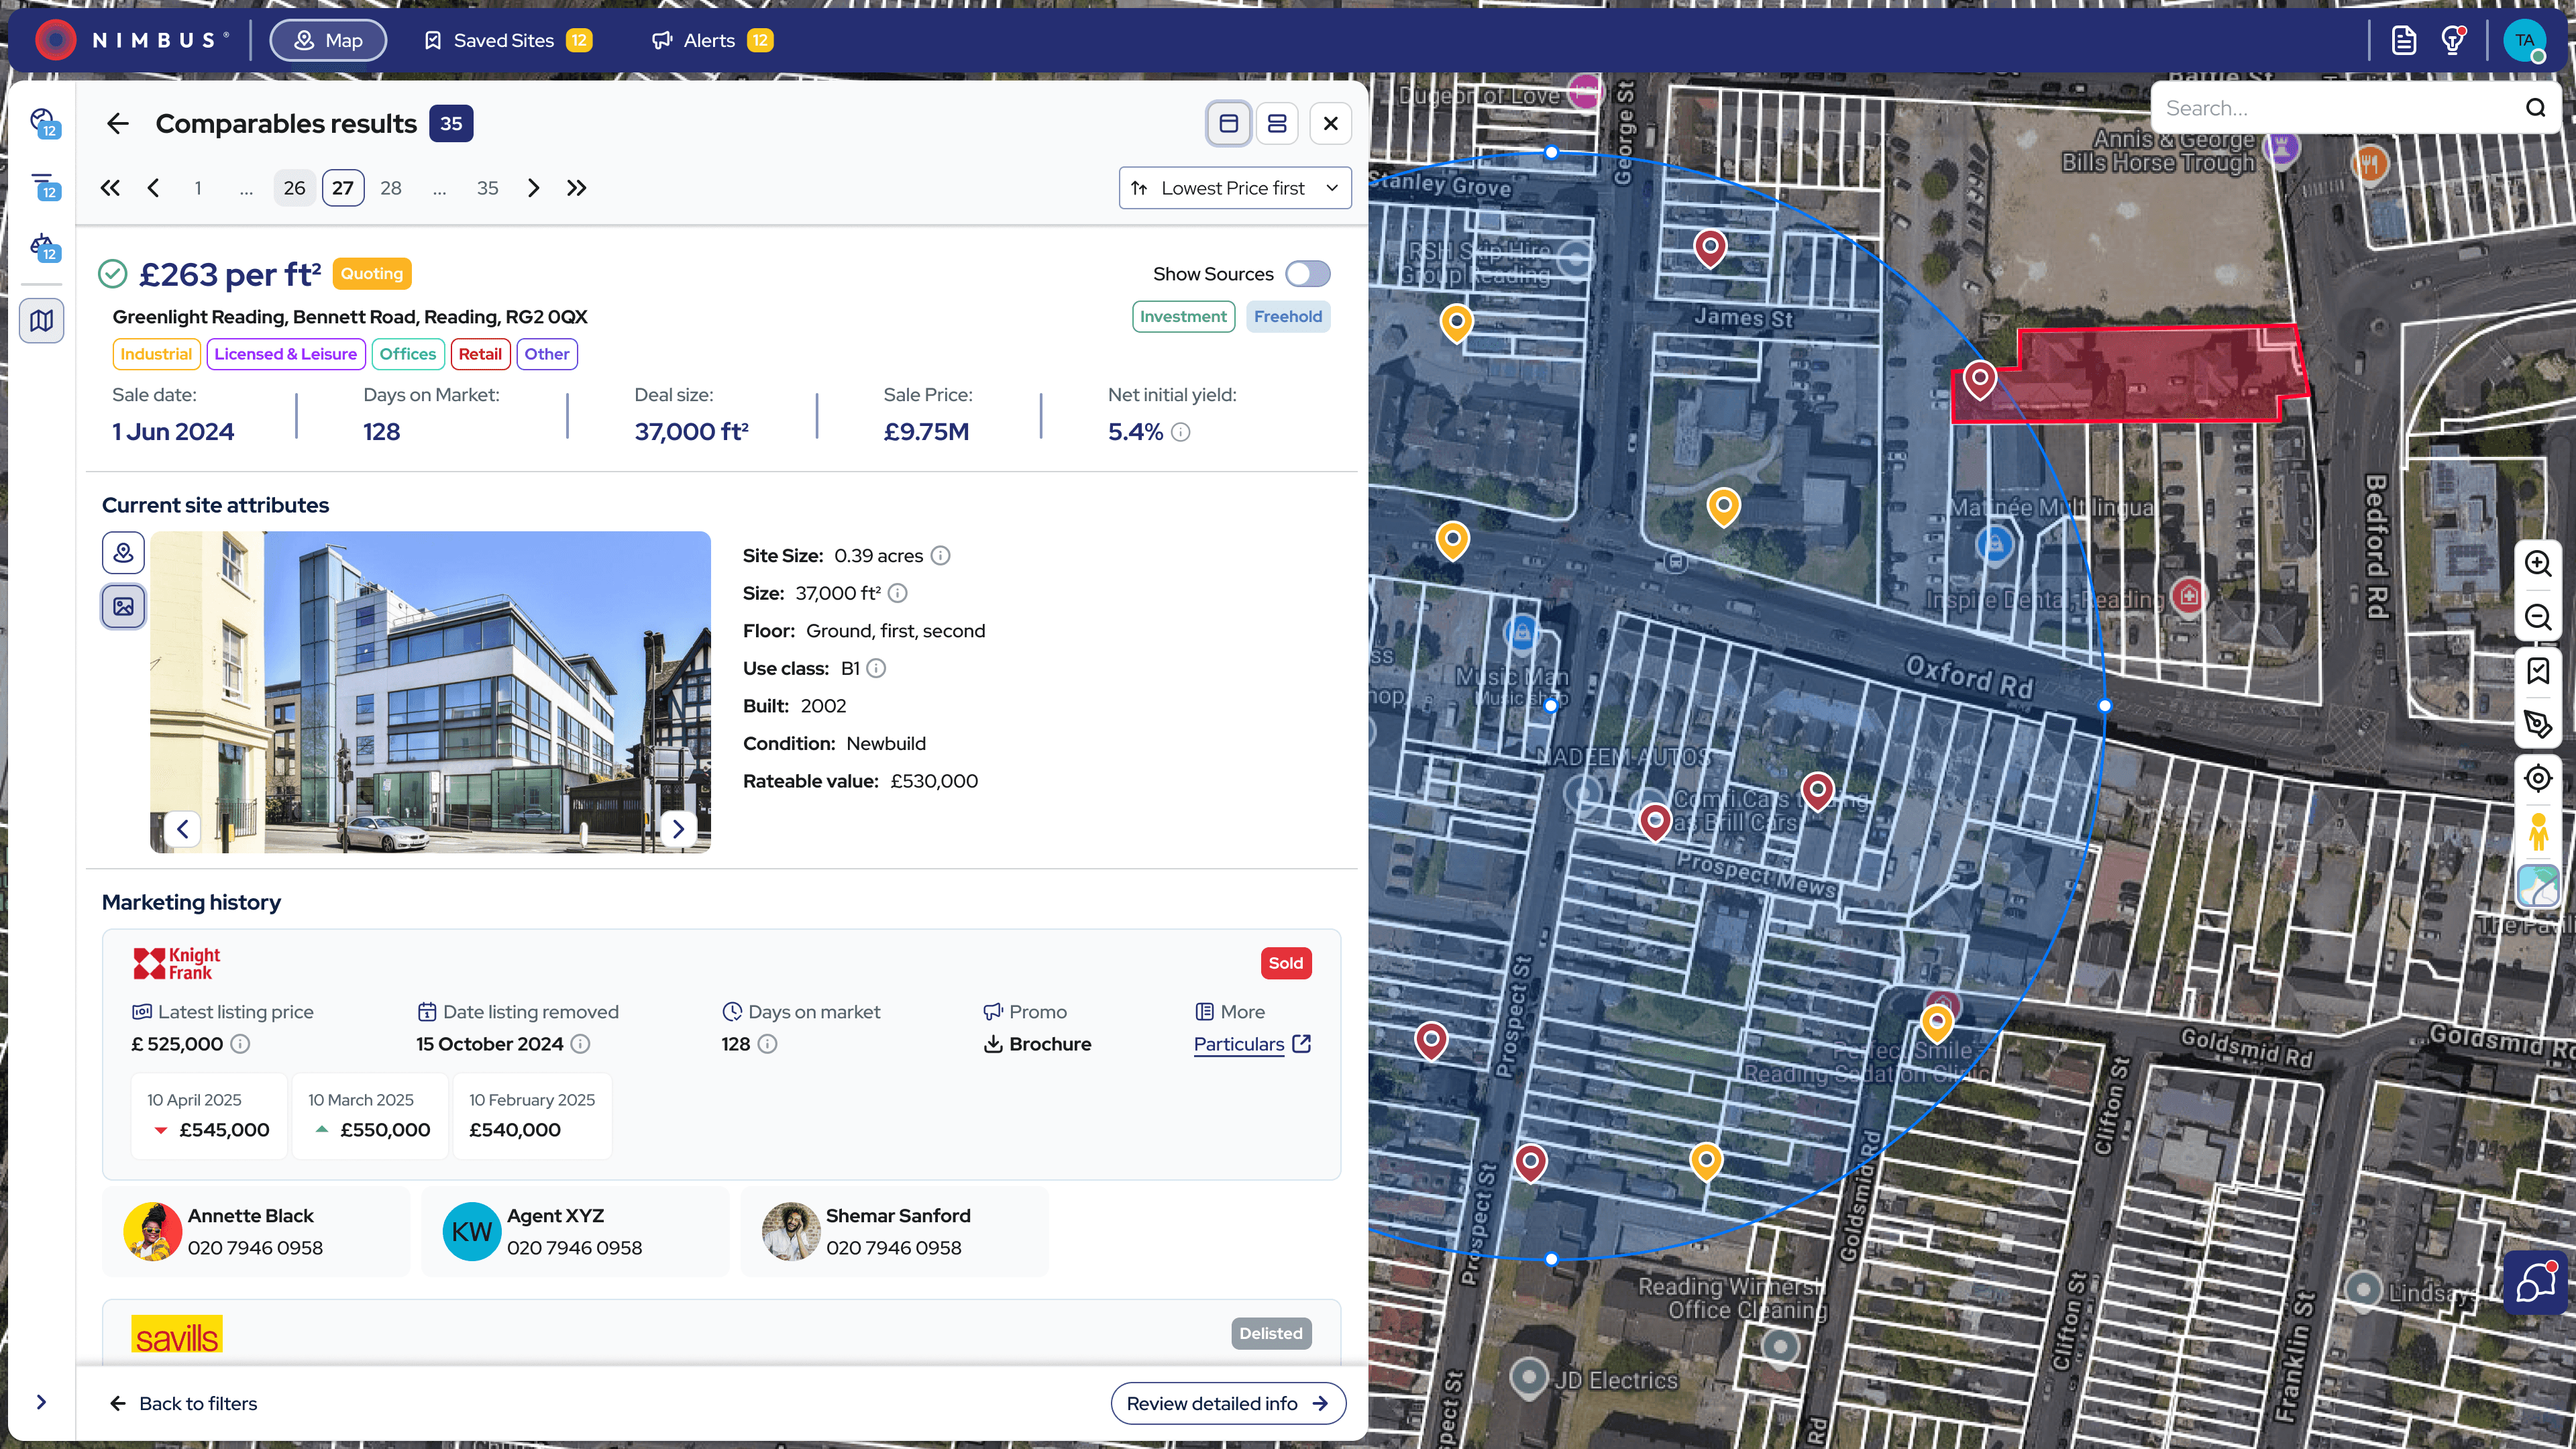Viewport: 2576px width, 1449px height.
Task: Switch to stacked list layout view
Action: (1277, 123)
